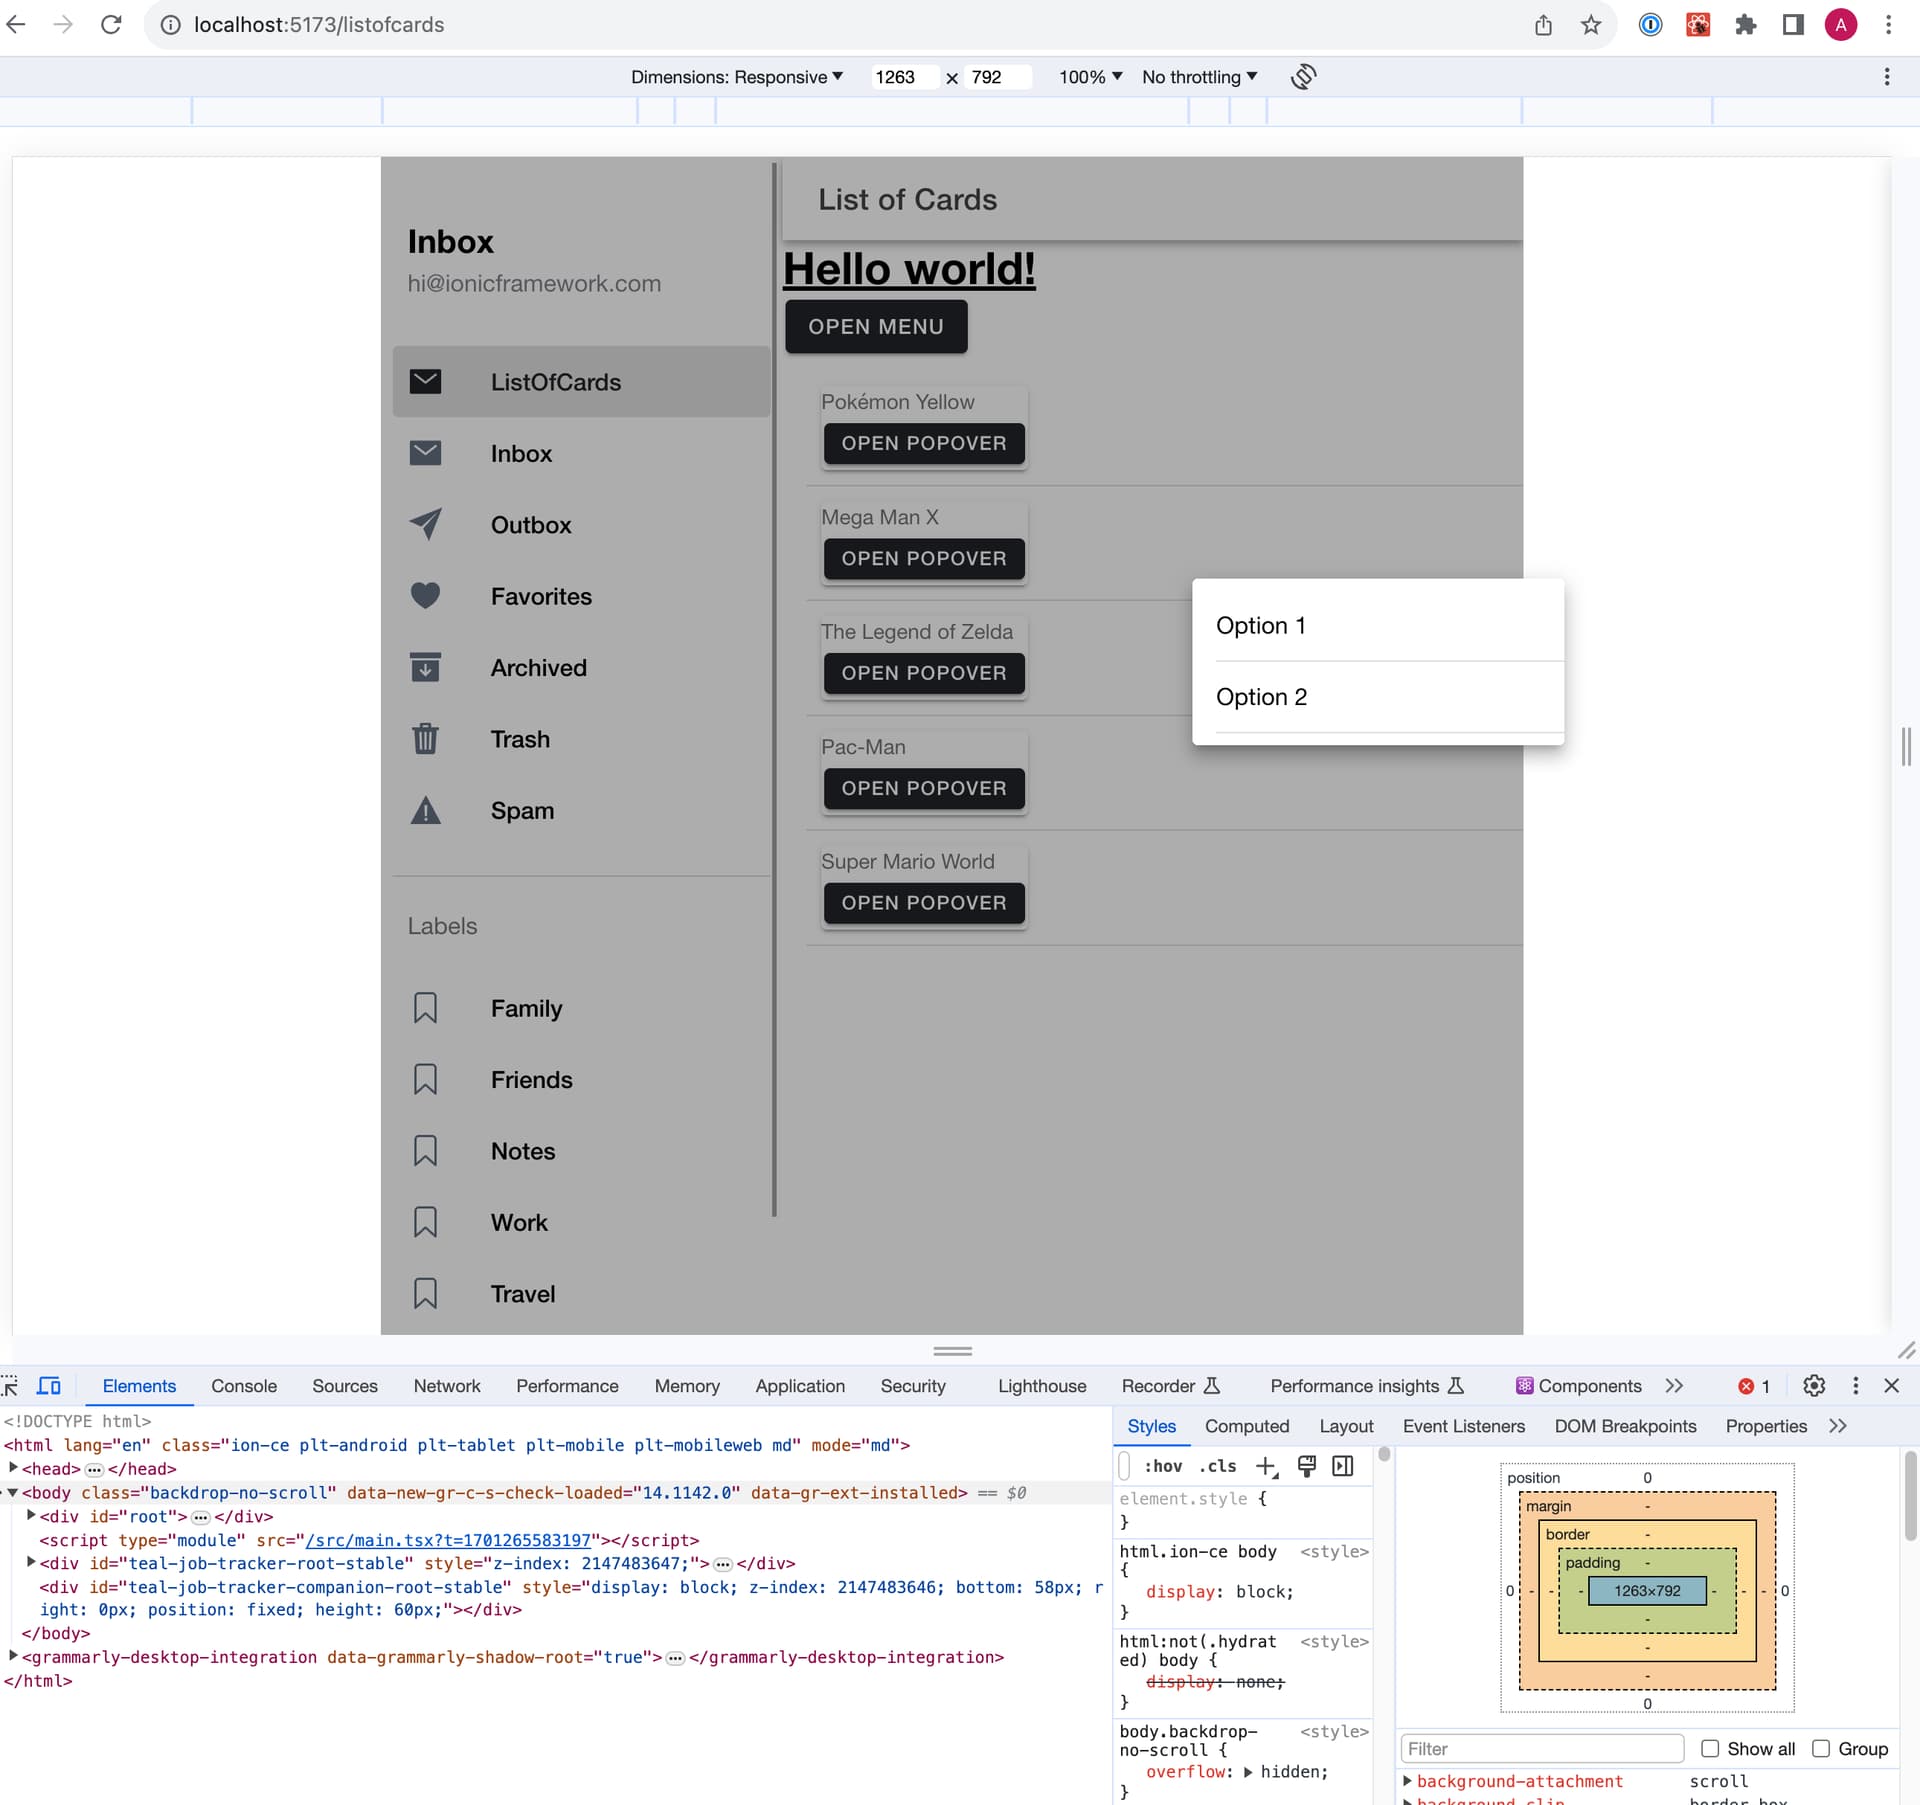Click the computed styles Filter field

click(1541, 1749)
